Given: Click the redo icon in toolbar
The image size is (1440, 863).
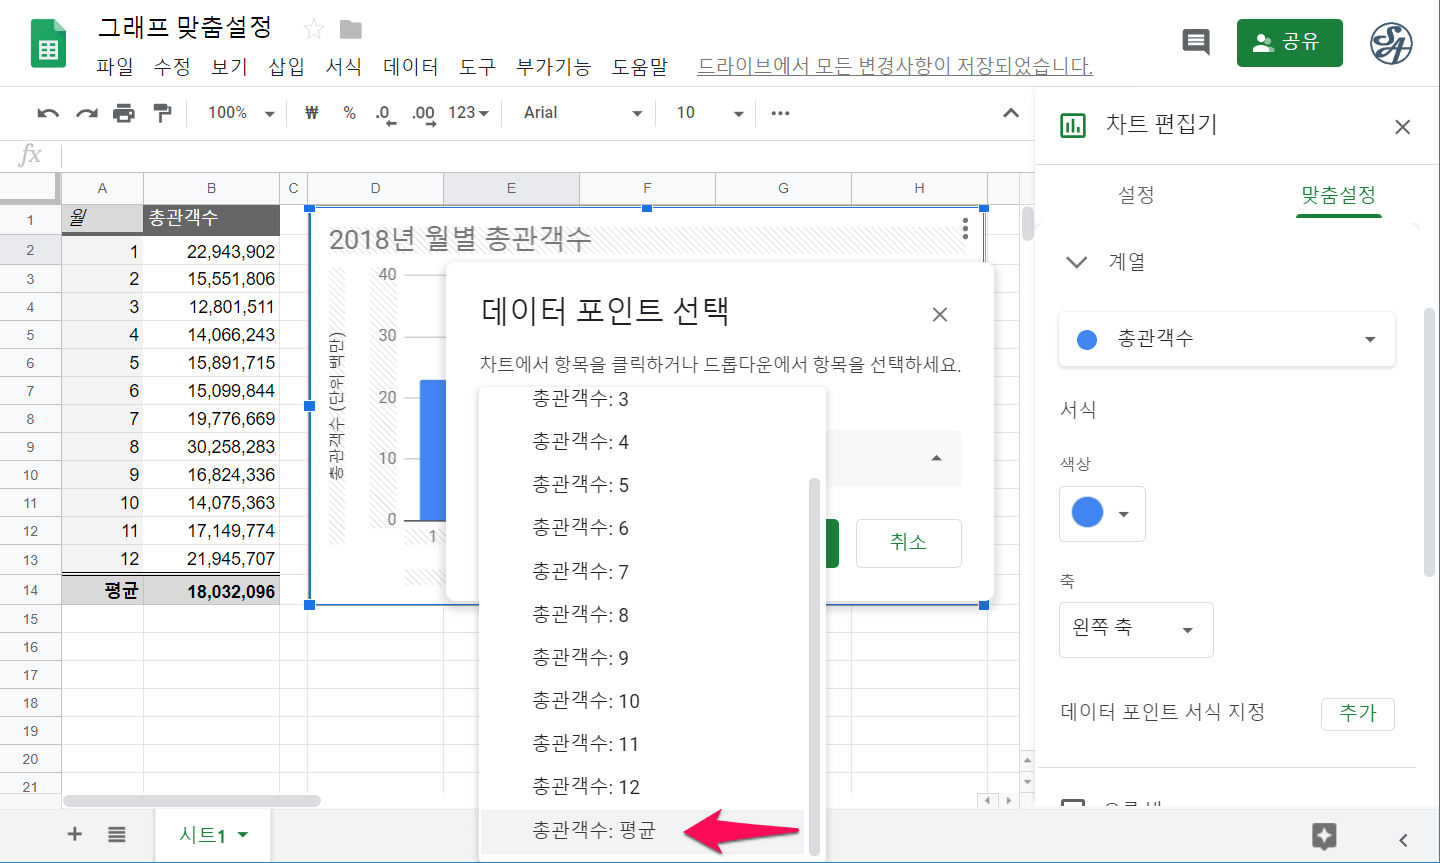Looking at the screenshot, I should pos(87,113).
